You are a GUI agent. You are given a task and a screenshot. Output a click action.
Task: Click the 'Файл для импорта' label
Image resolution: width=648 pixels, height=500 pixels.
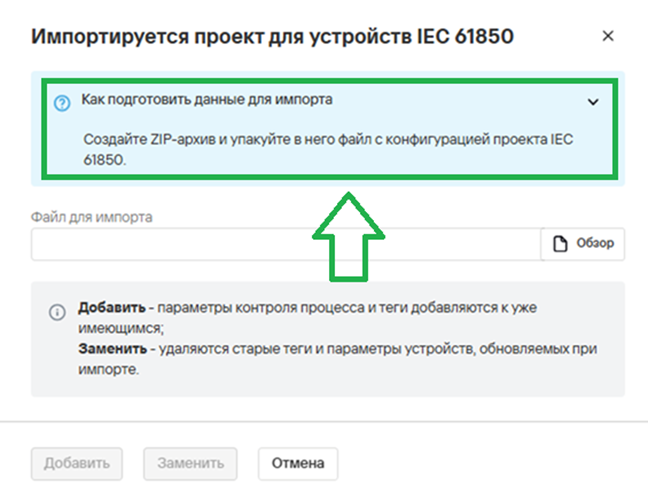(x=92, y=217)
